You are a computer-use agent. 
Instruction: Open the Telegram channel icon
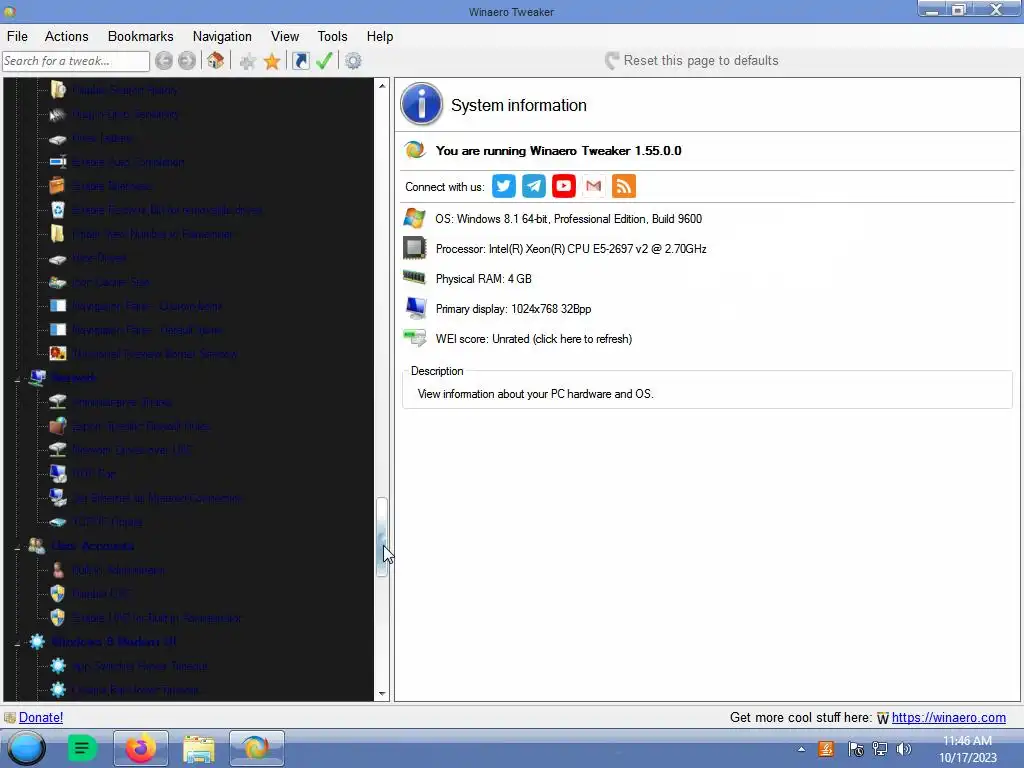534,186
